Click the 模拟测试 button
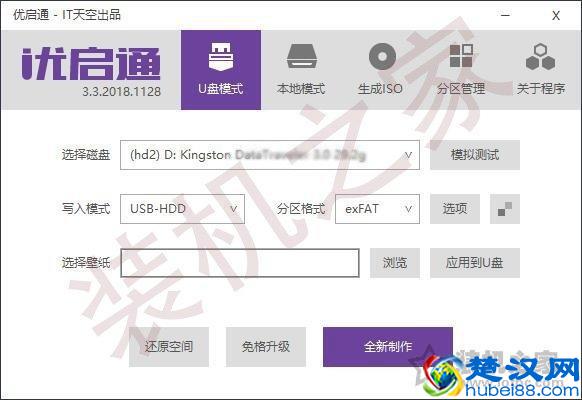The height and width of the screenshot is (400, 582). (475, 155)
